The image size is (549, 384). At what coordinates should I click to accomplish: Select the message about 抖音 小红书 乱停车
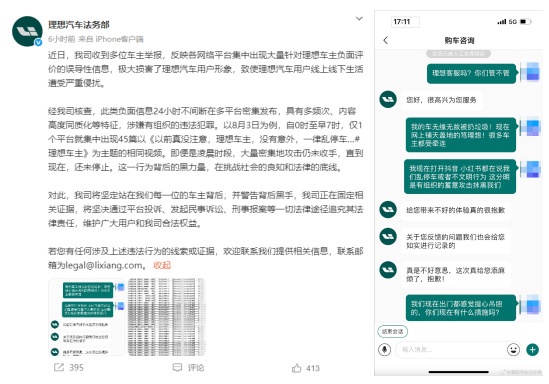460,176
